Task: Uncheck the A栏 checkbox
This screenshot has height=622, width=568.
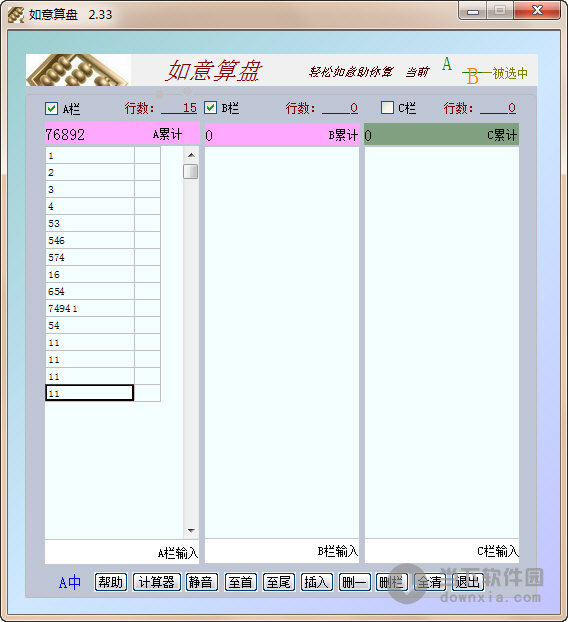Action: 52,108
